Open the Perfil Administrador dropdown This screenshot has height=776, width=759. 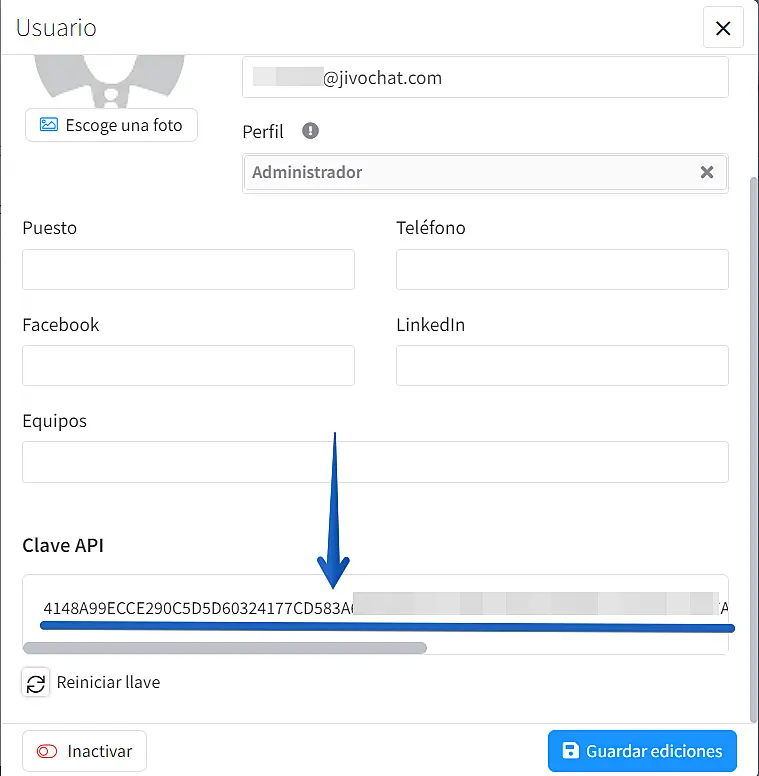470,172
